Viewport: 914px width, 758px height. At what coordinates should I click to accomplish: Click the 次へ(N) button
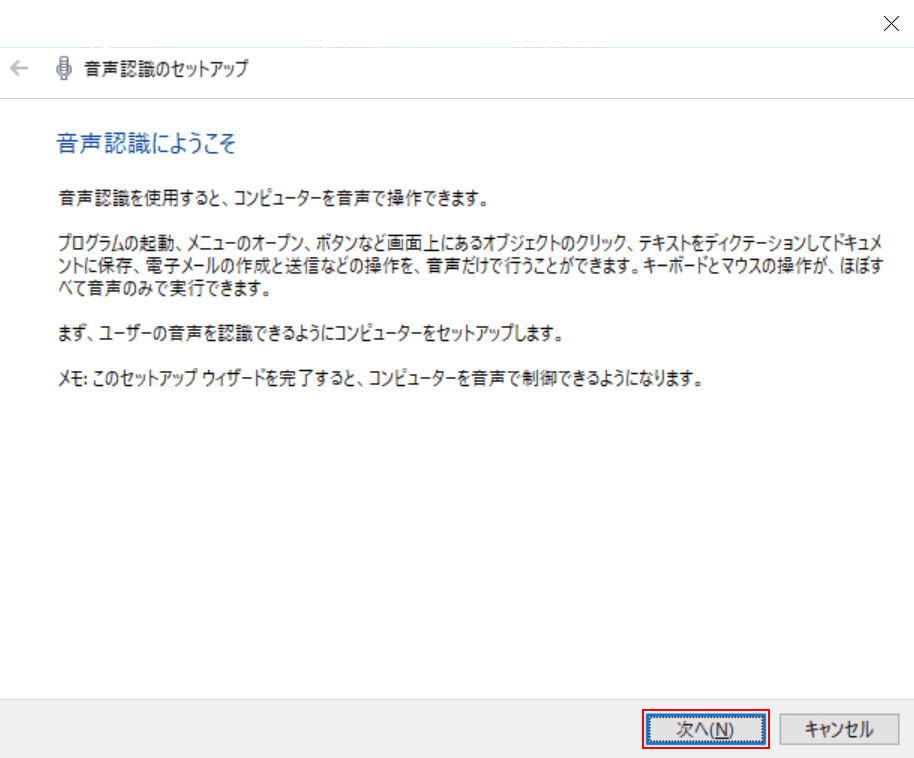705,729
